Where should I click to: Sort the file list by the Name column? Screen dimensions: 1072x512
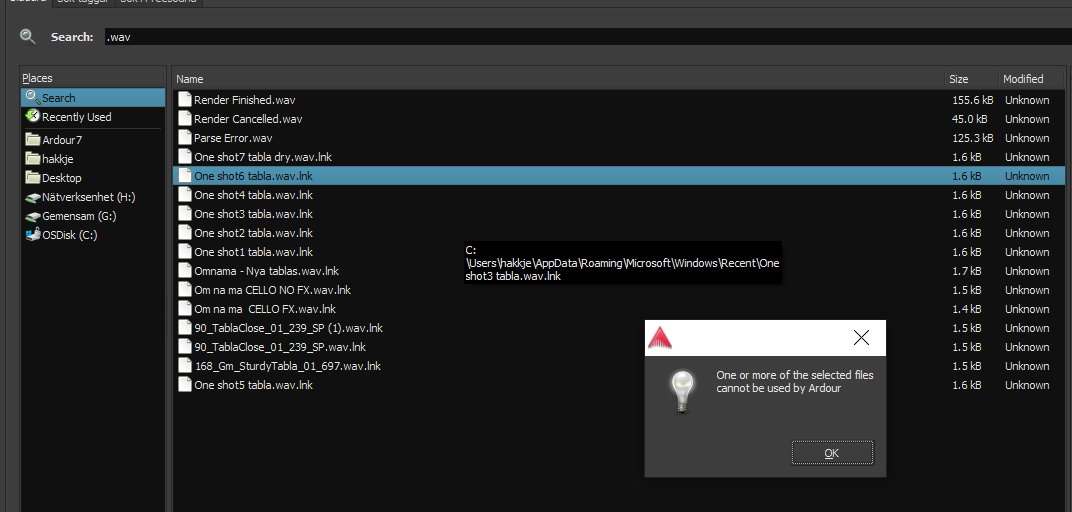coord(189,79)
